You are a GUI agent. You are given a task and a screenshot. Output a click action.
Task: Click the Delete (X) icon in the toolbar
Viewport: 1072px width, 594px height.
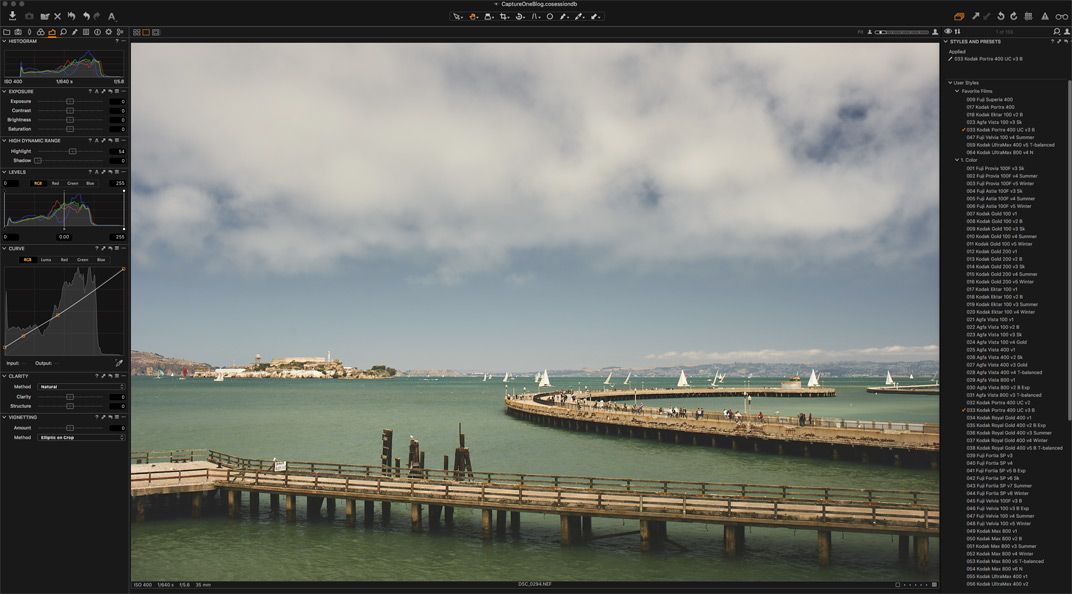tap(57, 16)
